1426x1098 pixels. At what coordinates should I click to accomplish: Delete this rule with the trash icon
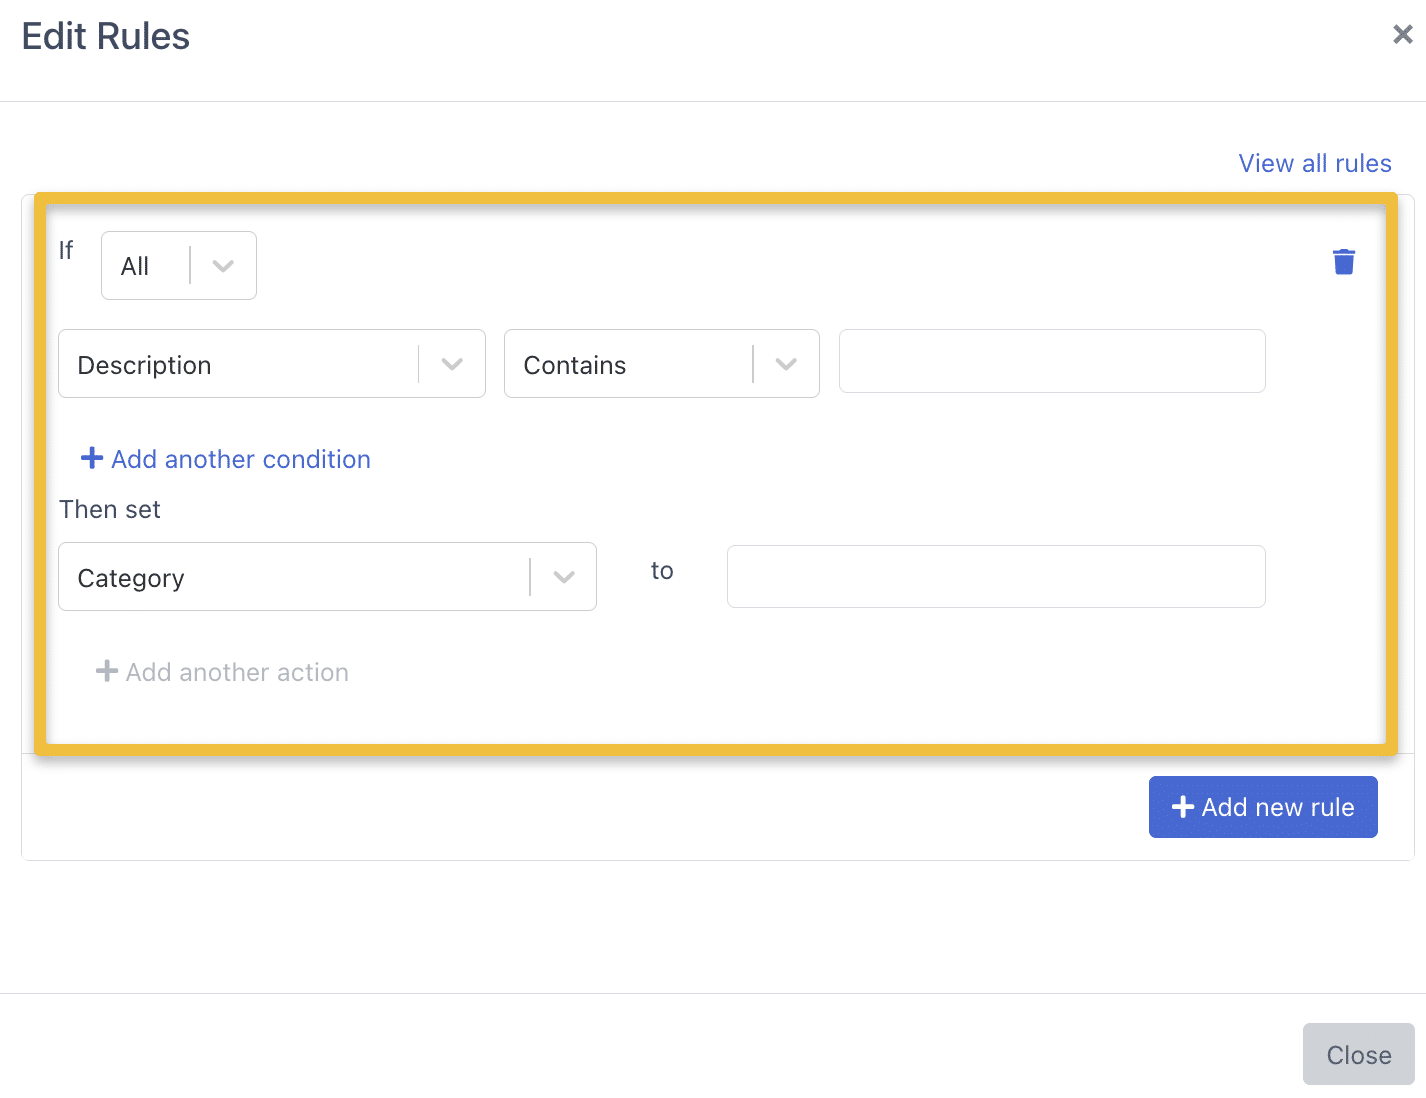(1343, 262)
